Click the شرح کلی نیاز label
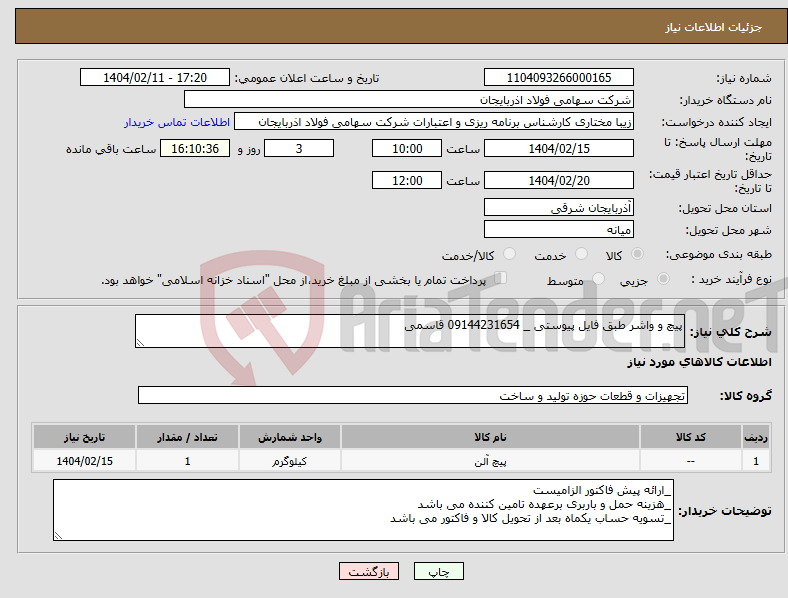The height and width of the screenshot is (598, 788). tap(730, 332)
